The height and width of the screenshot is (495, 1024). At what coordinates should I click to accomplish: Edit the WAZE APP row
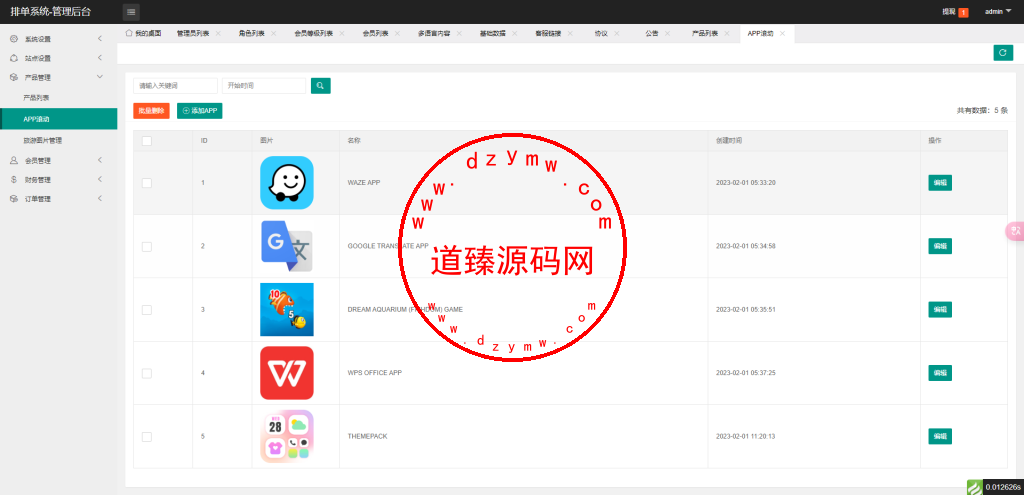940,183
